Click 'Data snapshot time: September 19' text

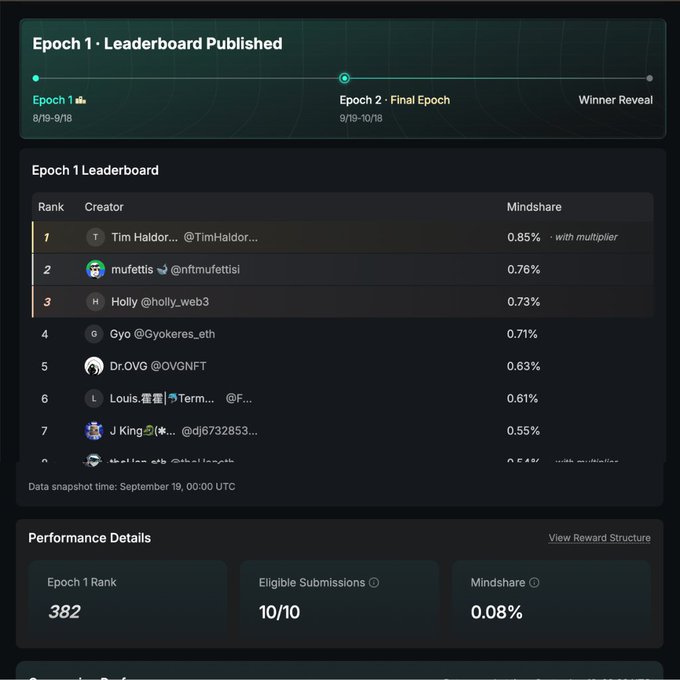pyautogui.click(x=132, y=487)
